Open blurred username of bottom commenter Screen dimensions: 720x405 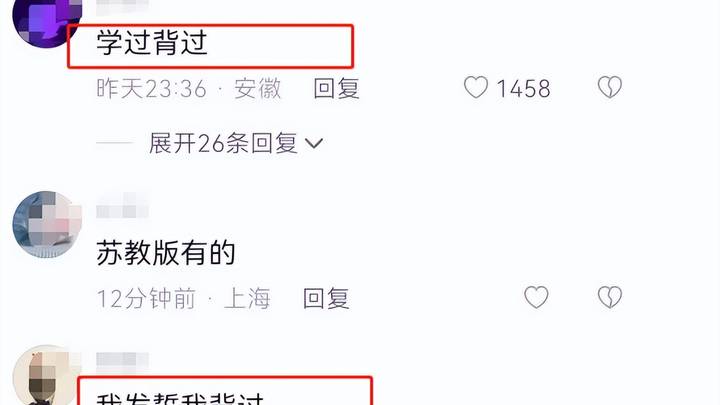coord(123,361)
